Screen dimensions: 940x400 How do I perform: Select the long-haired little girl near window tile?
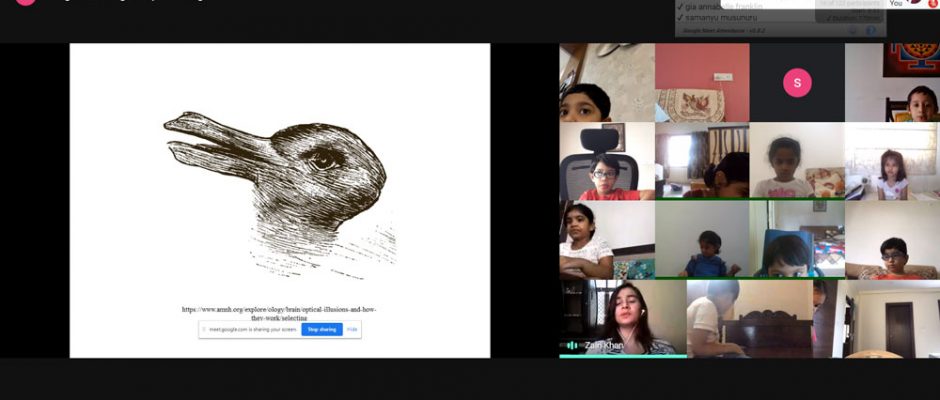[x=893, y=161]
